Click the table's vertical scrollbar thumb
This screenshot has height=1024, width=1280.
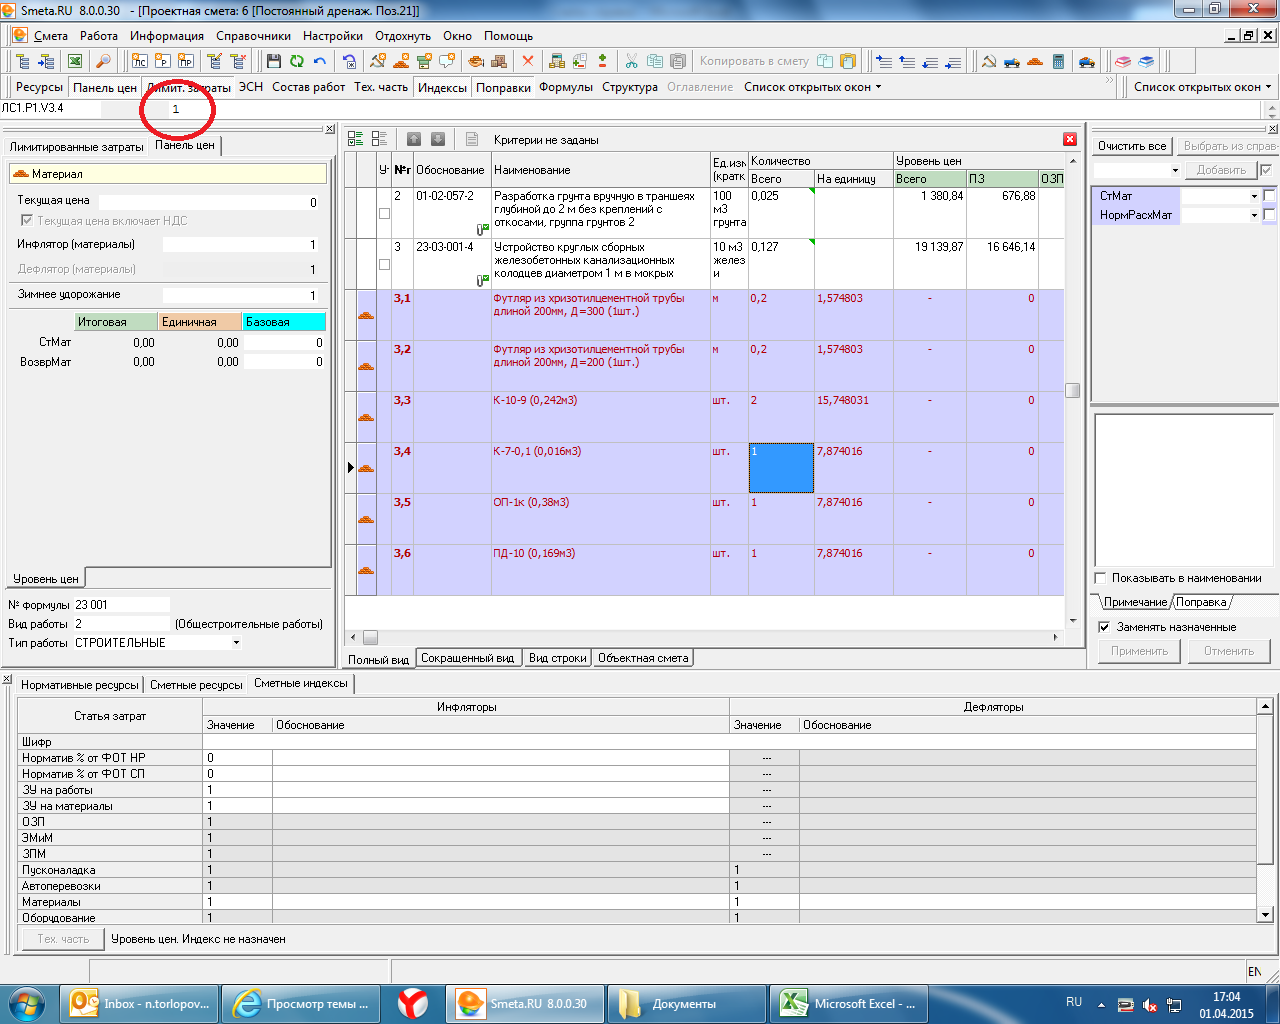pos(1072,390)
